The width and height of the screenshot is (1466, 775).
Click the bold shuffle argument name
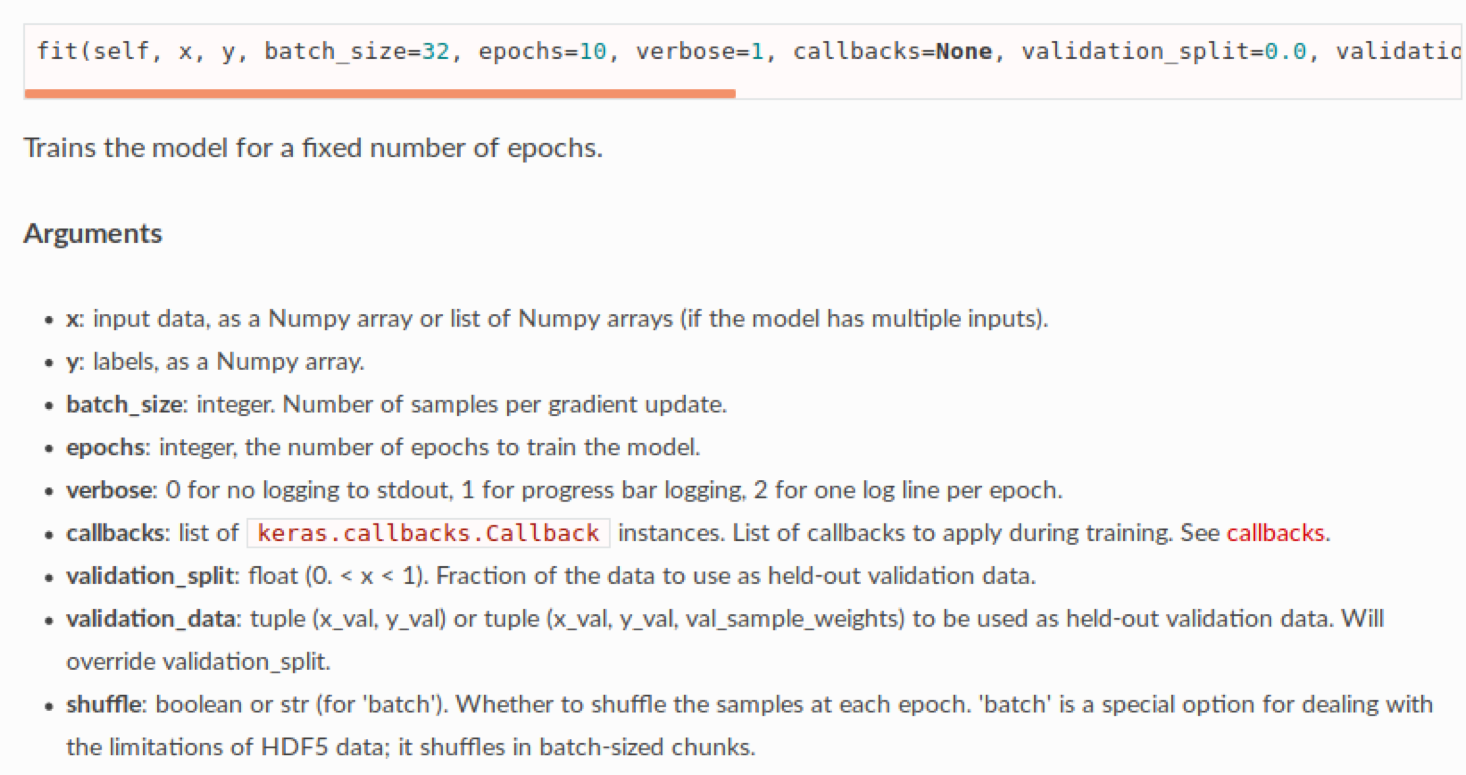coord(103,704)
